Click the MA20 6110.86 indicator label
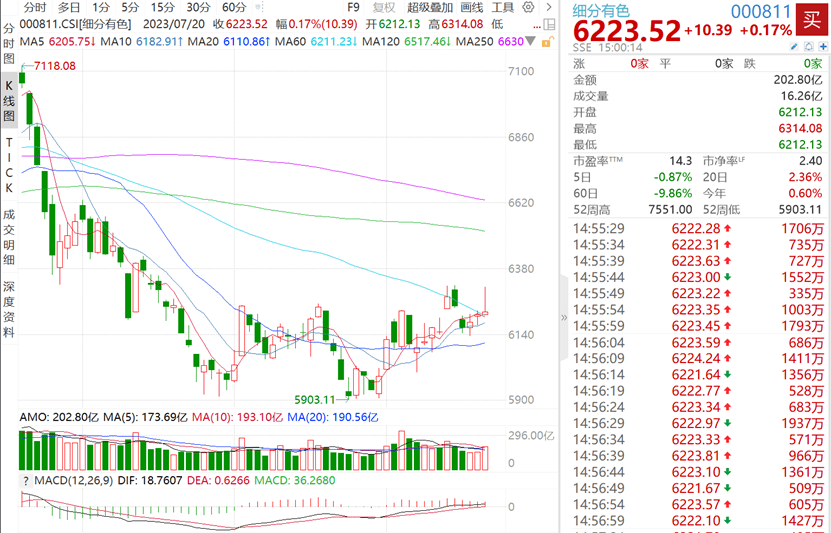 (229, 41)
